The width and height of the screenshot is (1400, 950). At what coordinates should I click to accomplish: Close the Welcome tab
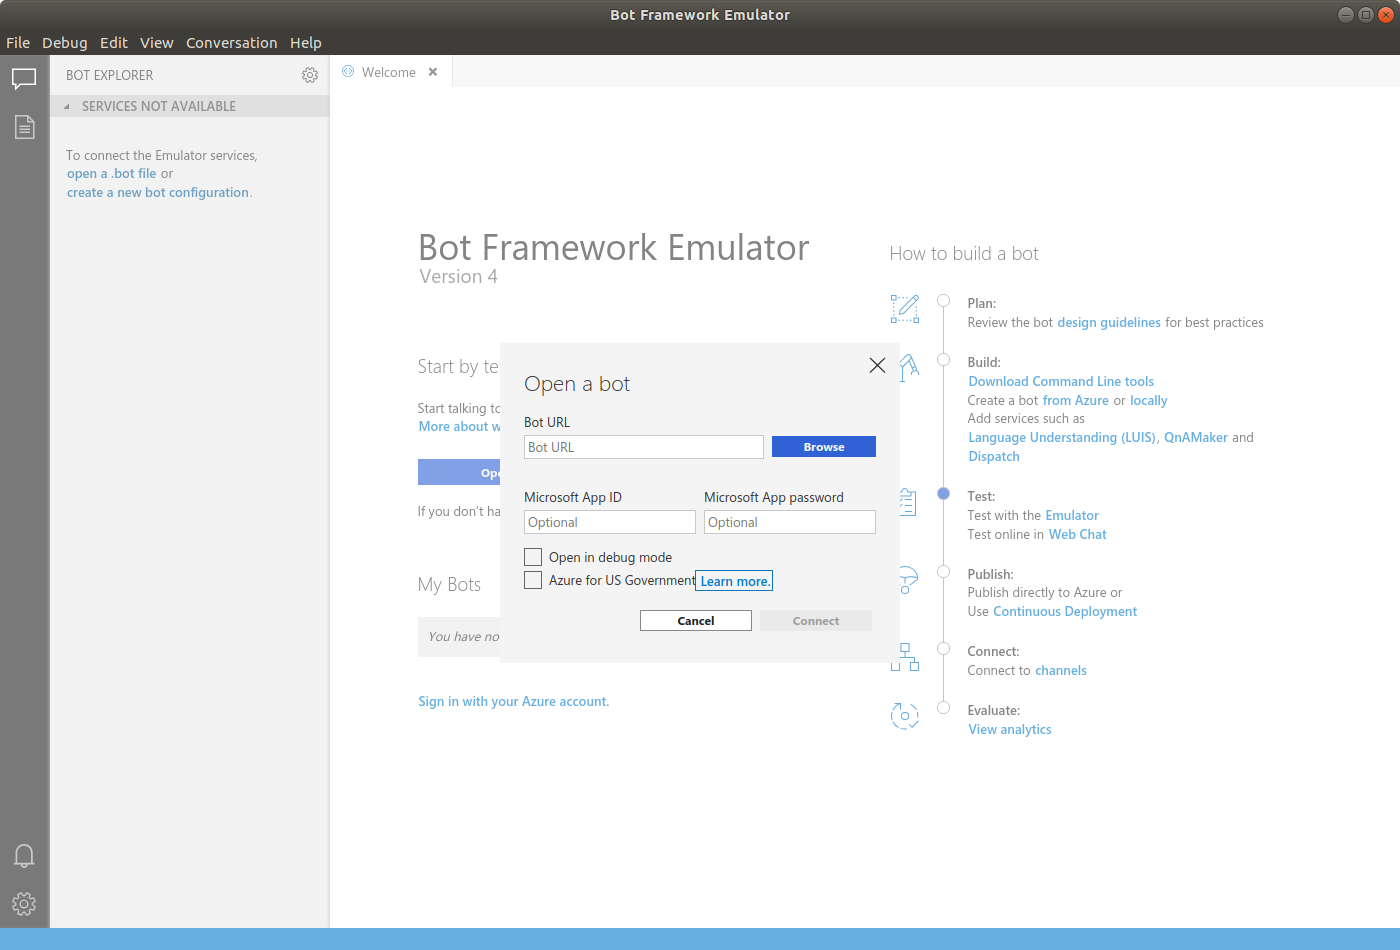[433, 71]
